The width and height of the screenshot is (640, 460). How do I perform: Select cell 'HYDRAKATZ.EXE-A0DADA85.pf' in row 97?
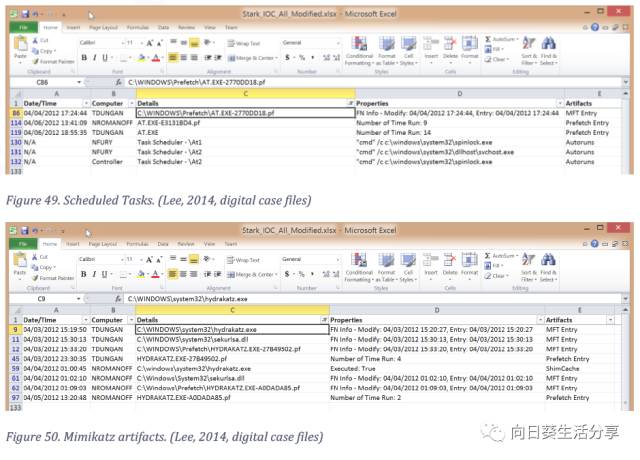click(x=232, y=398)
